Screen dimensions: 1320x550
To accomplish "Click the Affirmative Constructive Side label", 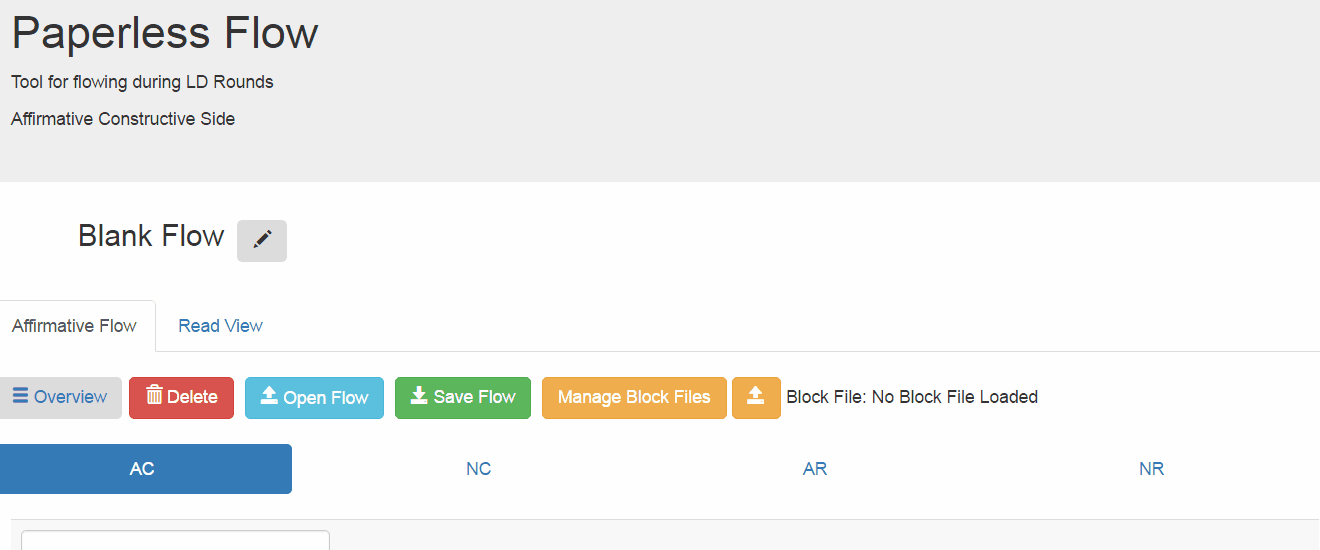I will point(123,119).
